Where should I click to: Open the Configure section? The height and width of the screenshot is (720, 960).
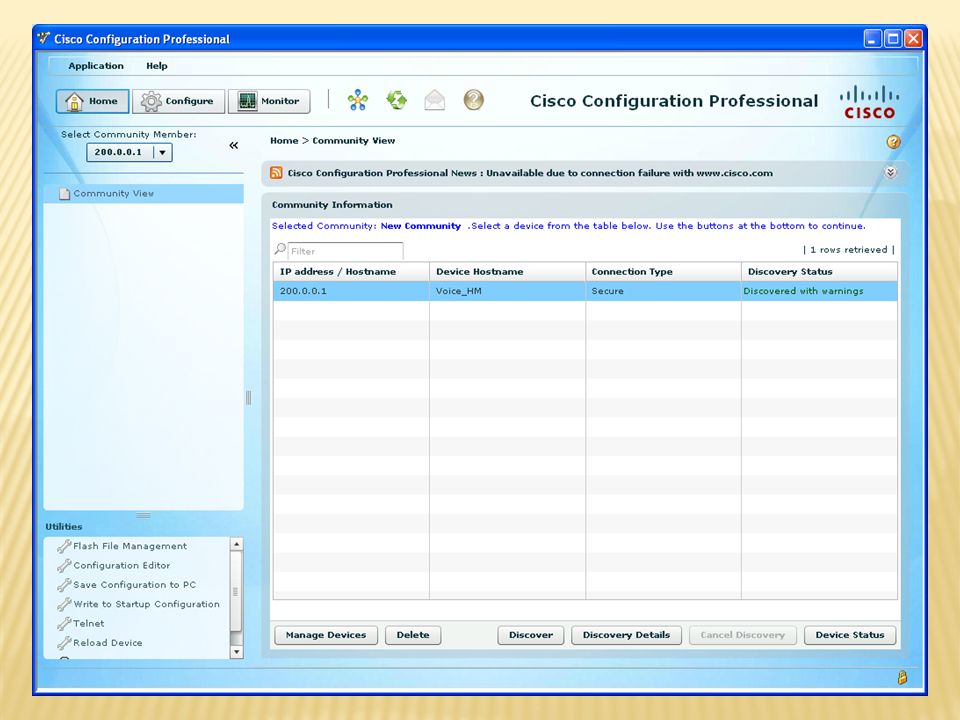179,101
